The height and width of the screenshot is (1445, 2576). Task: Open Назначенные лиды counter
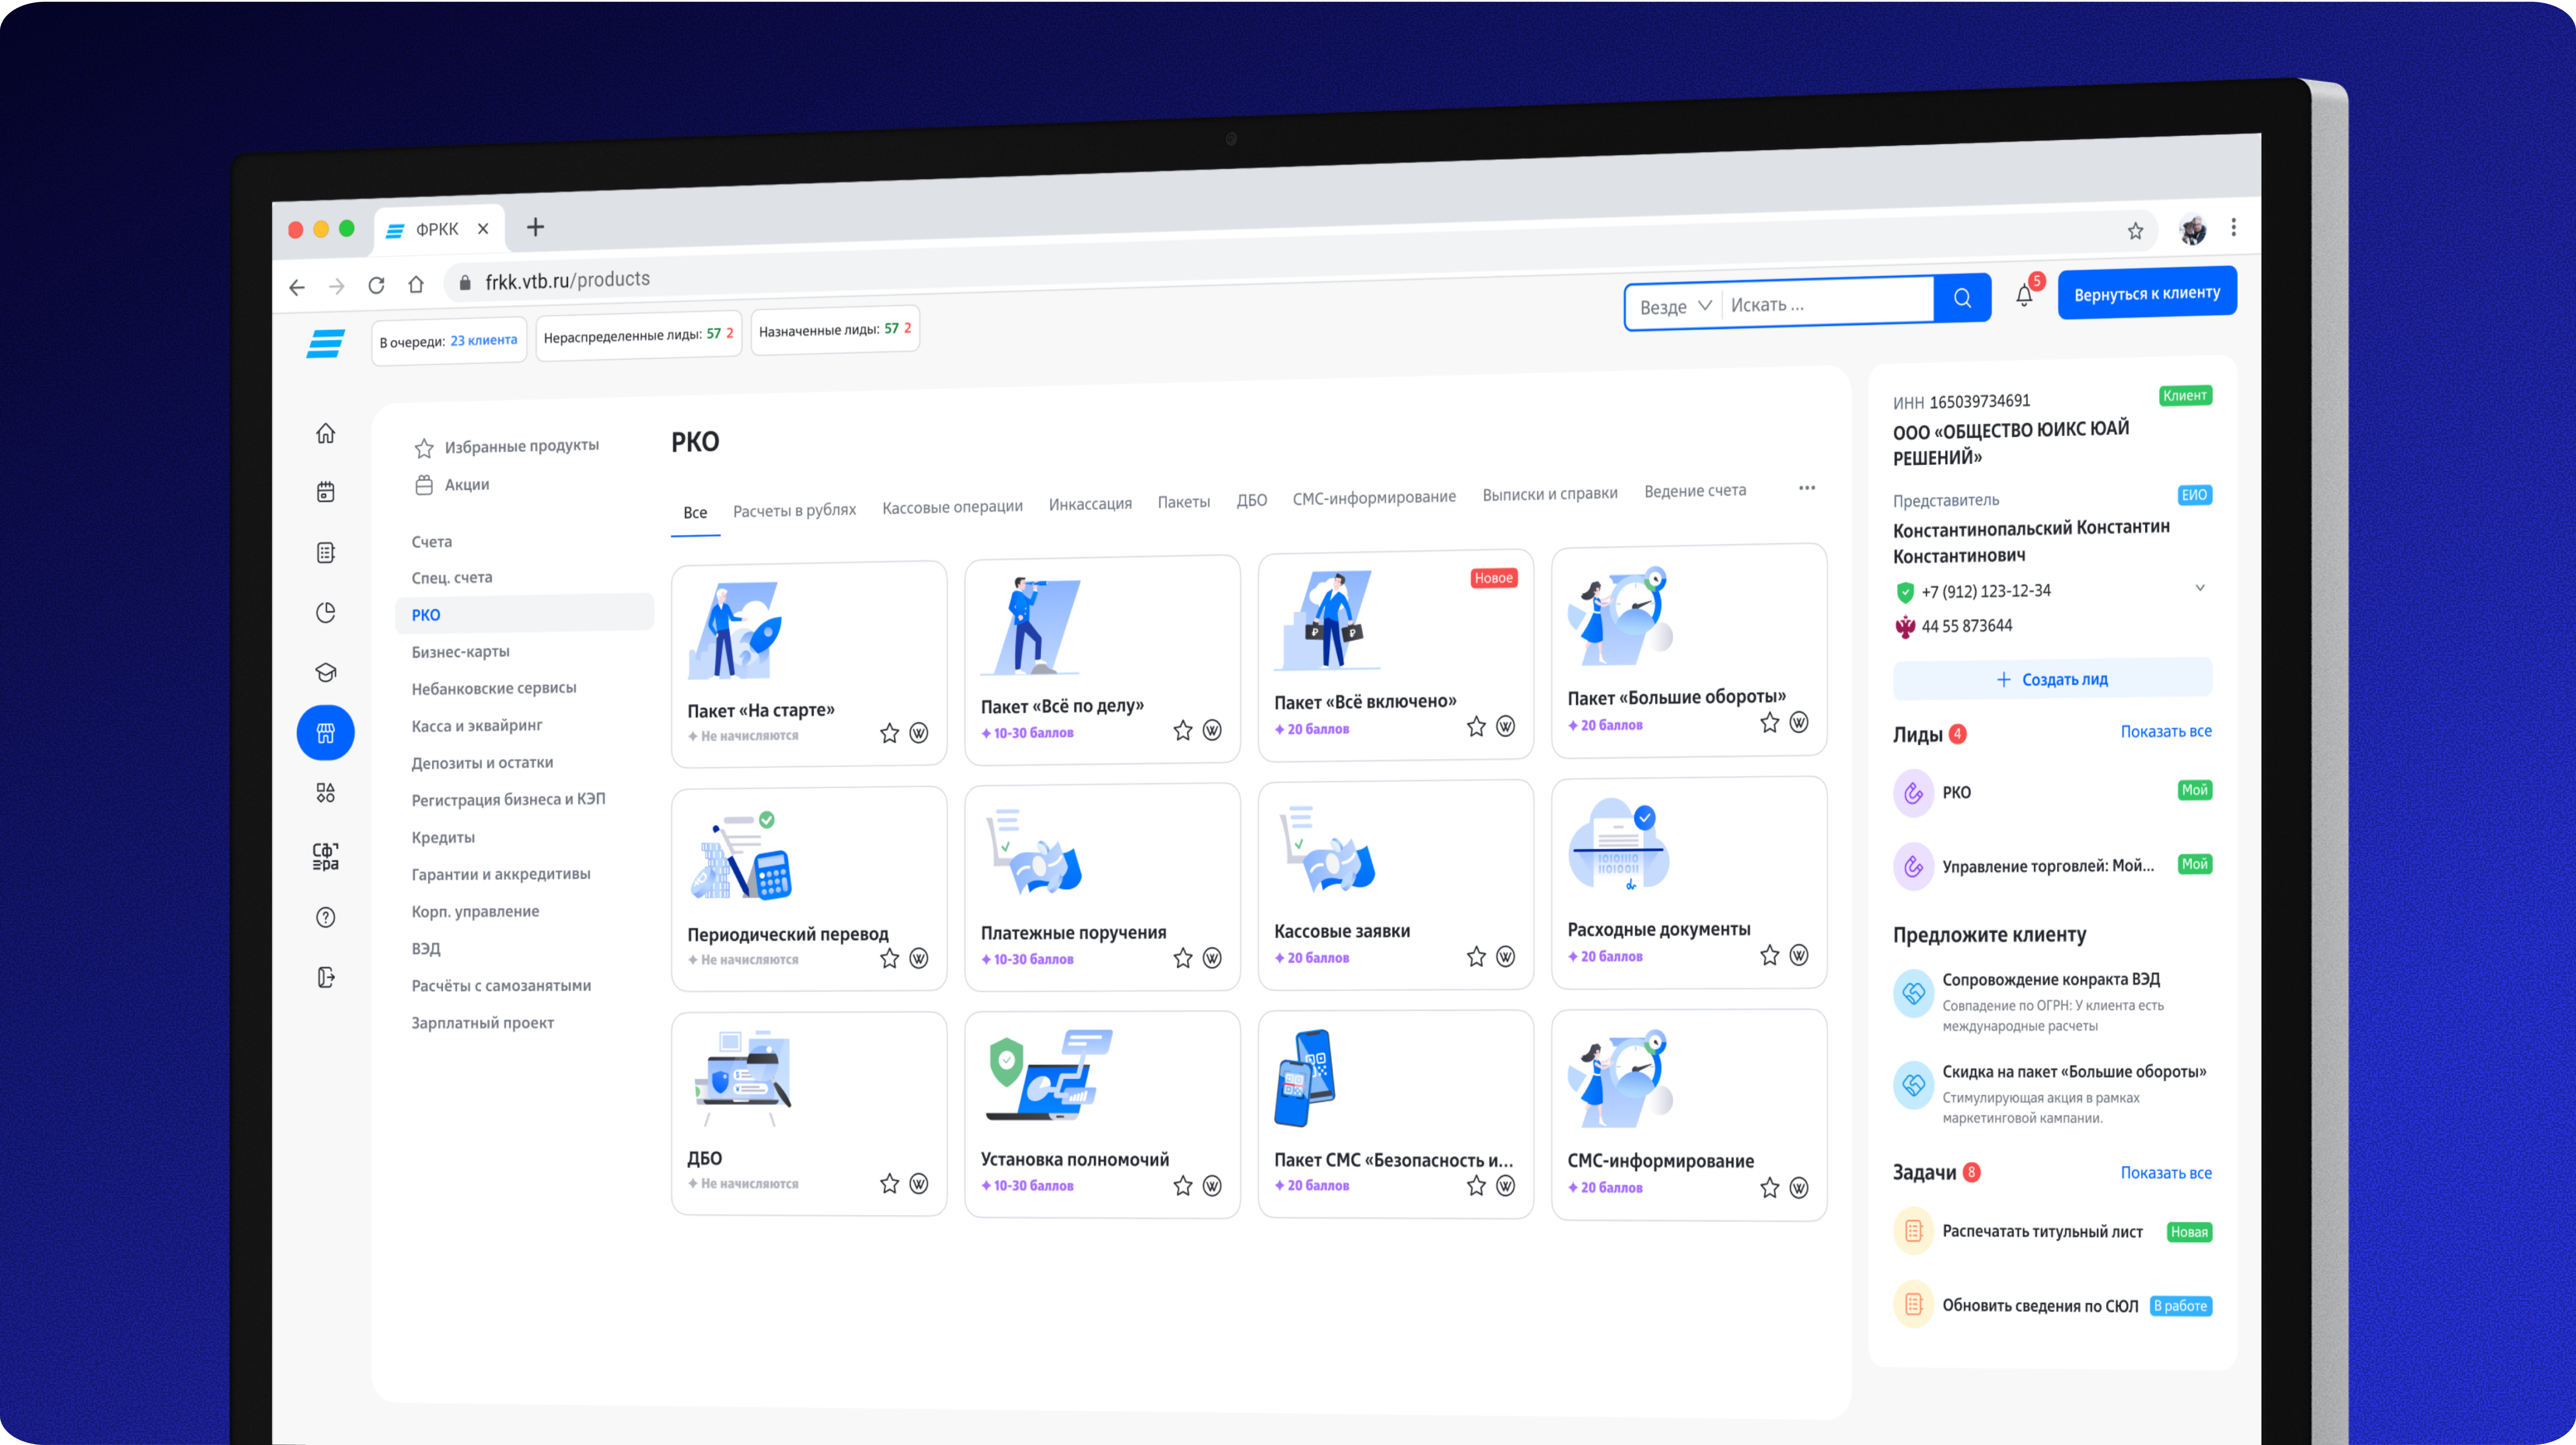click(x=835, y=330)
